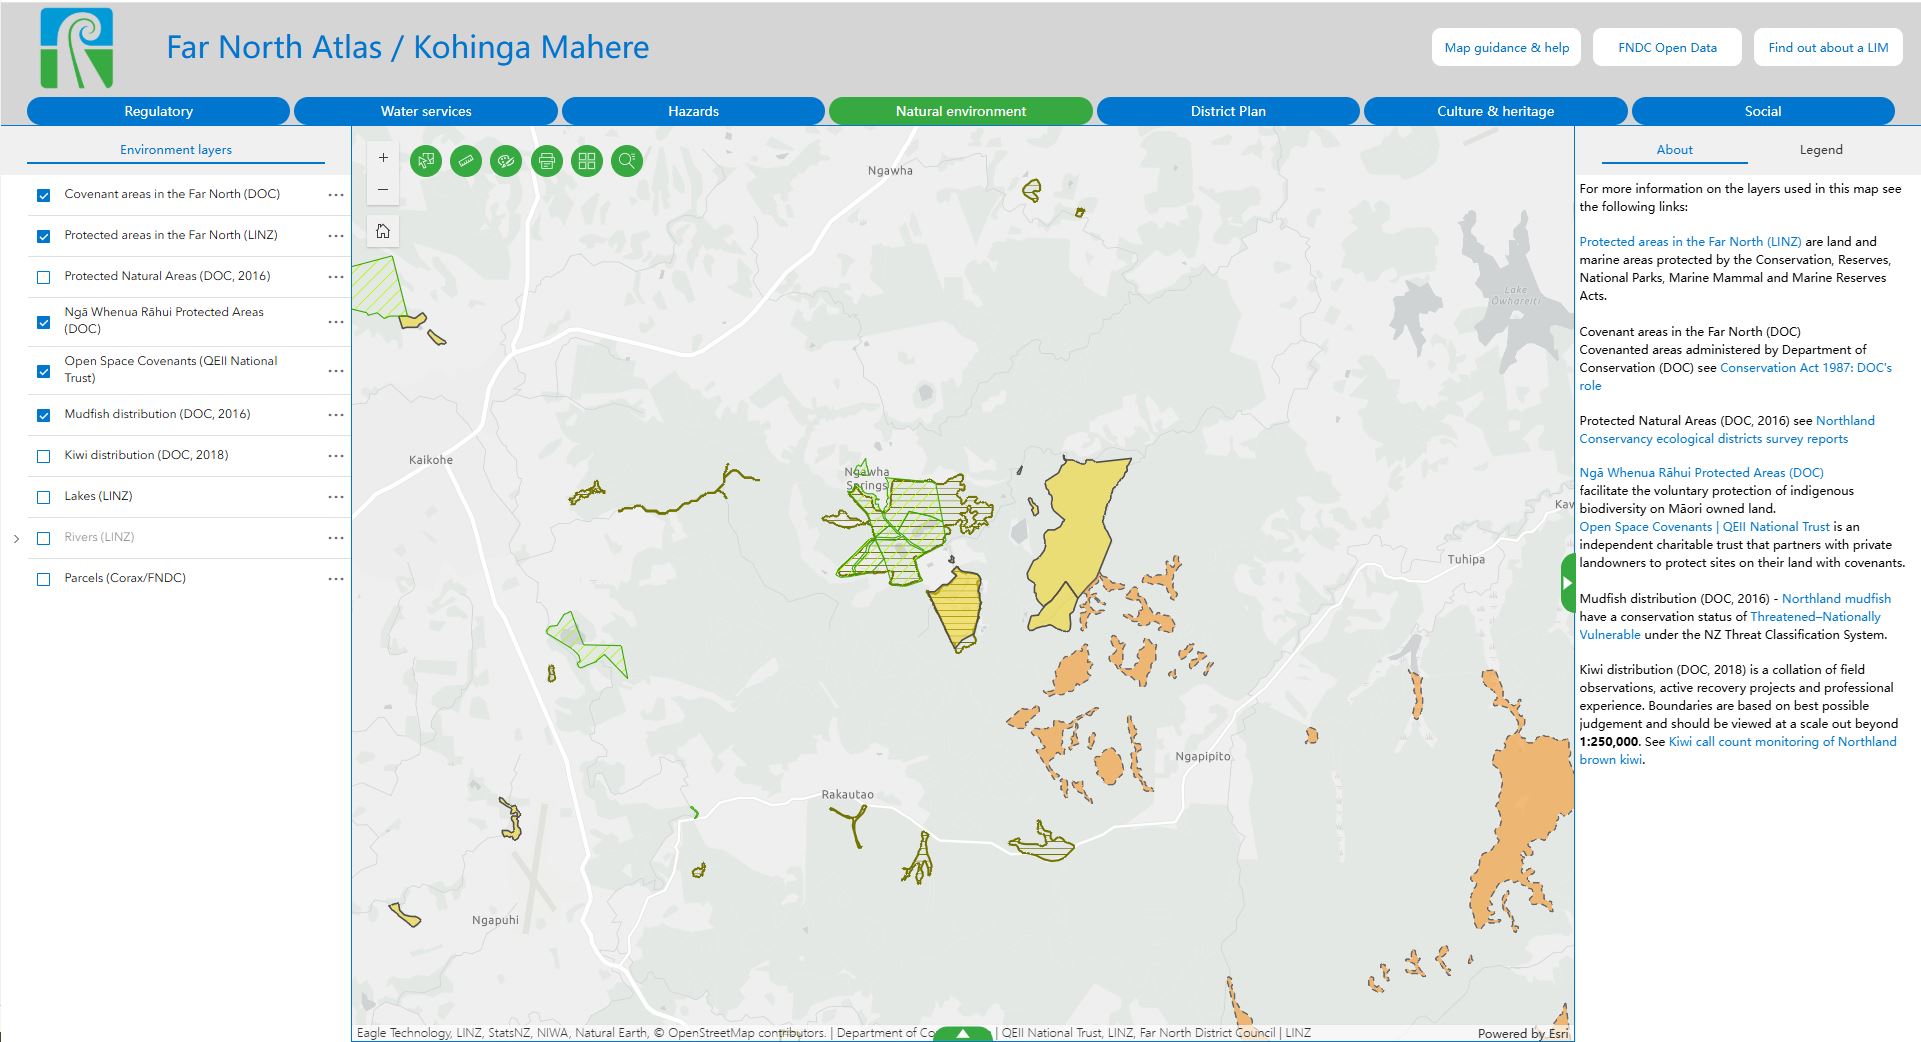Zoom in on the map
Viewport: 1921px width, 1042px height.
383,158
